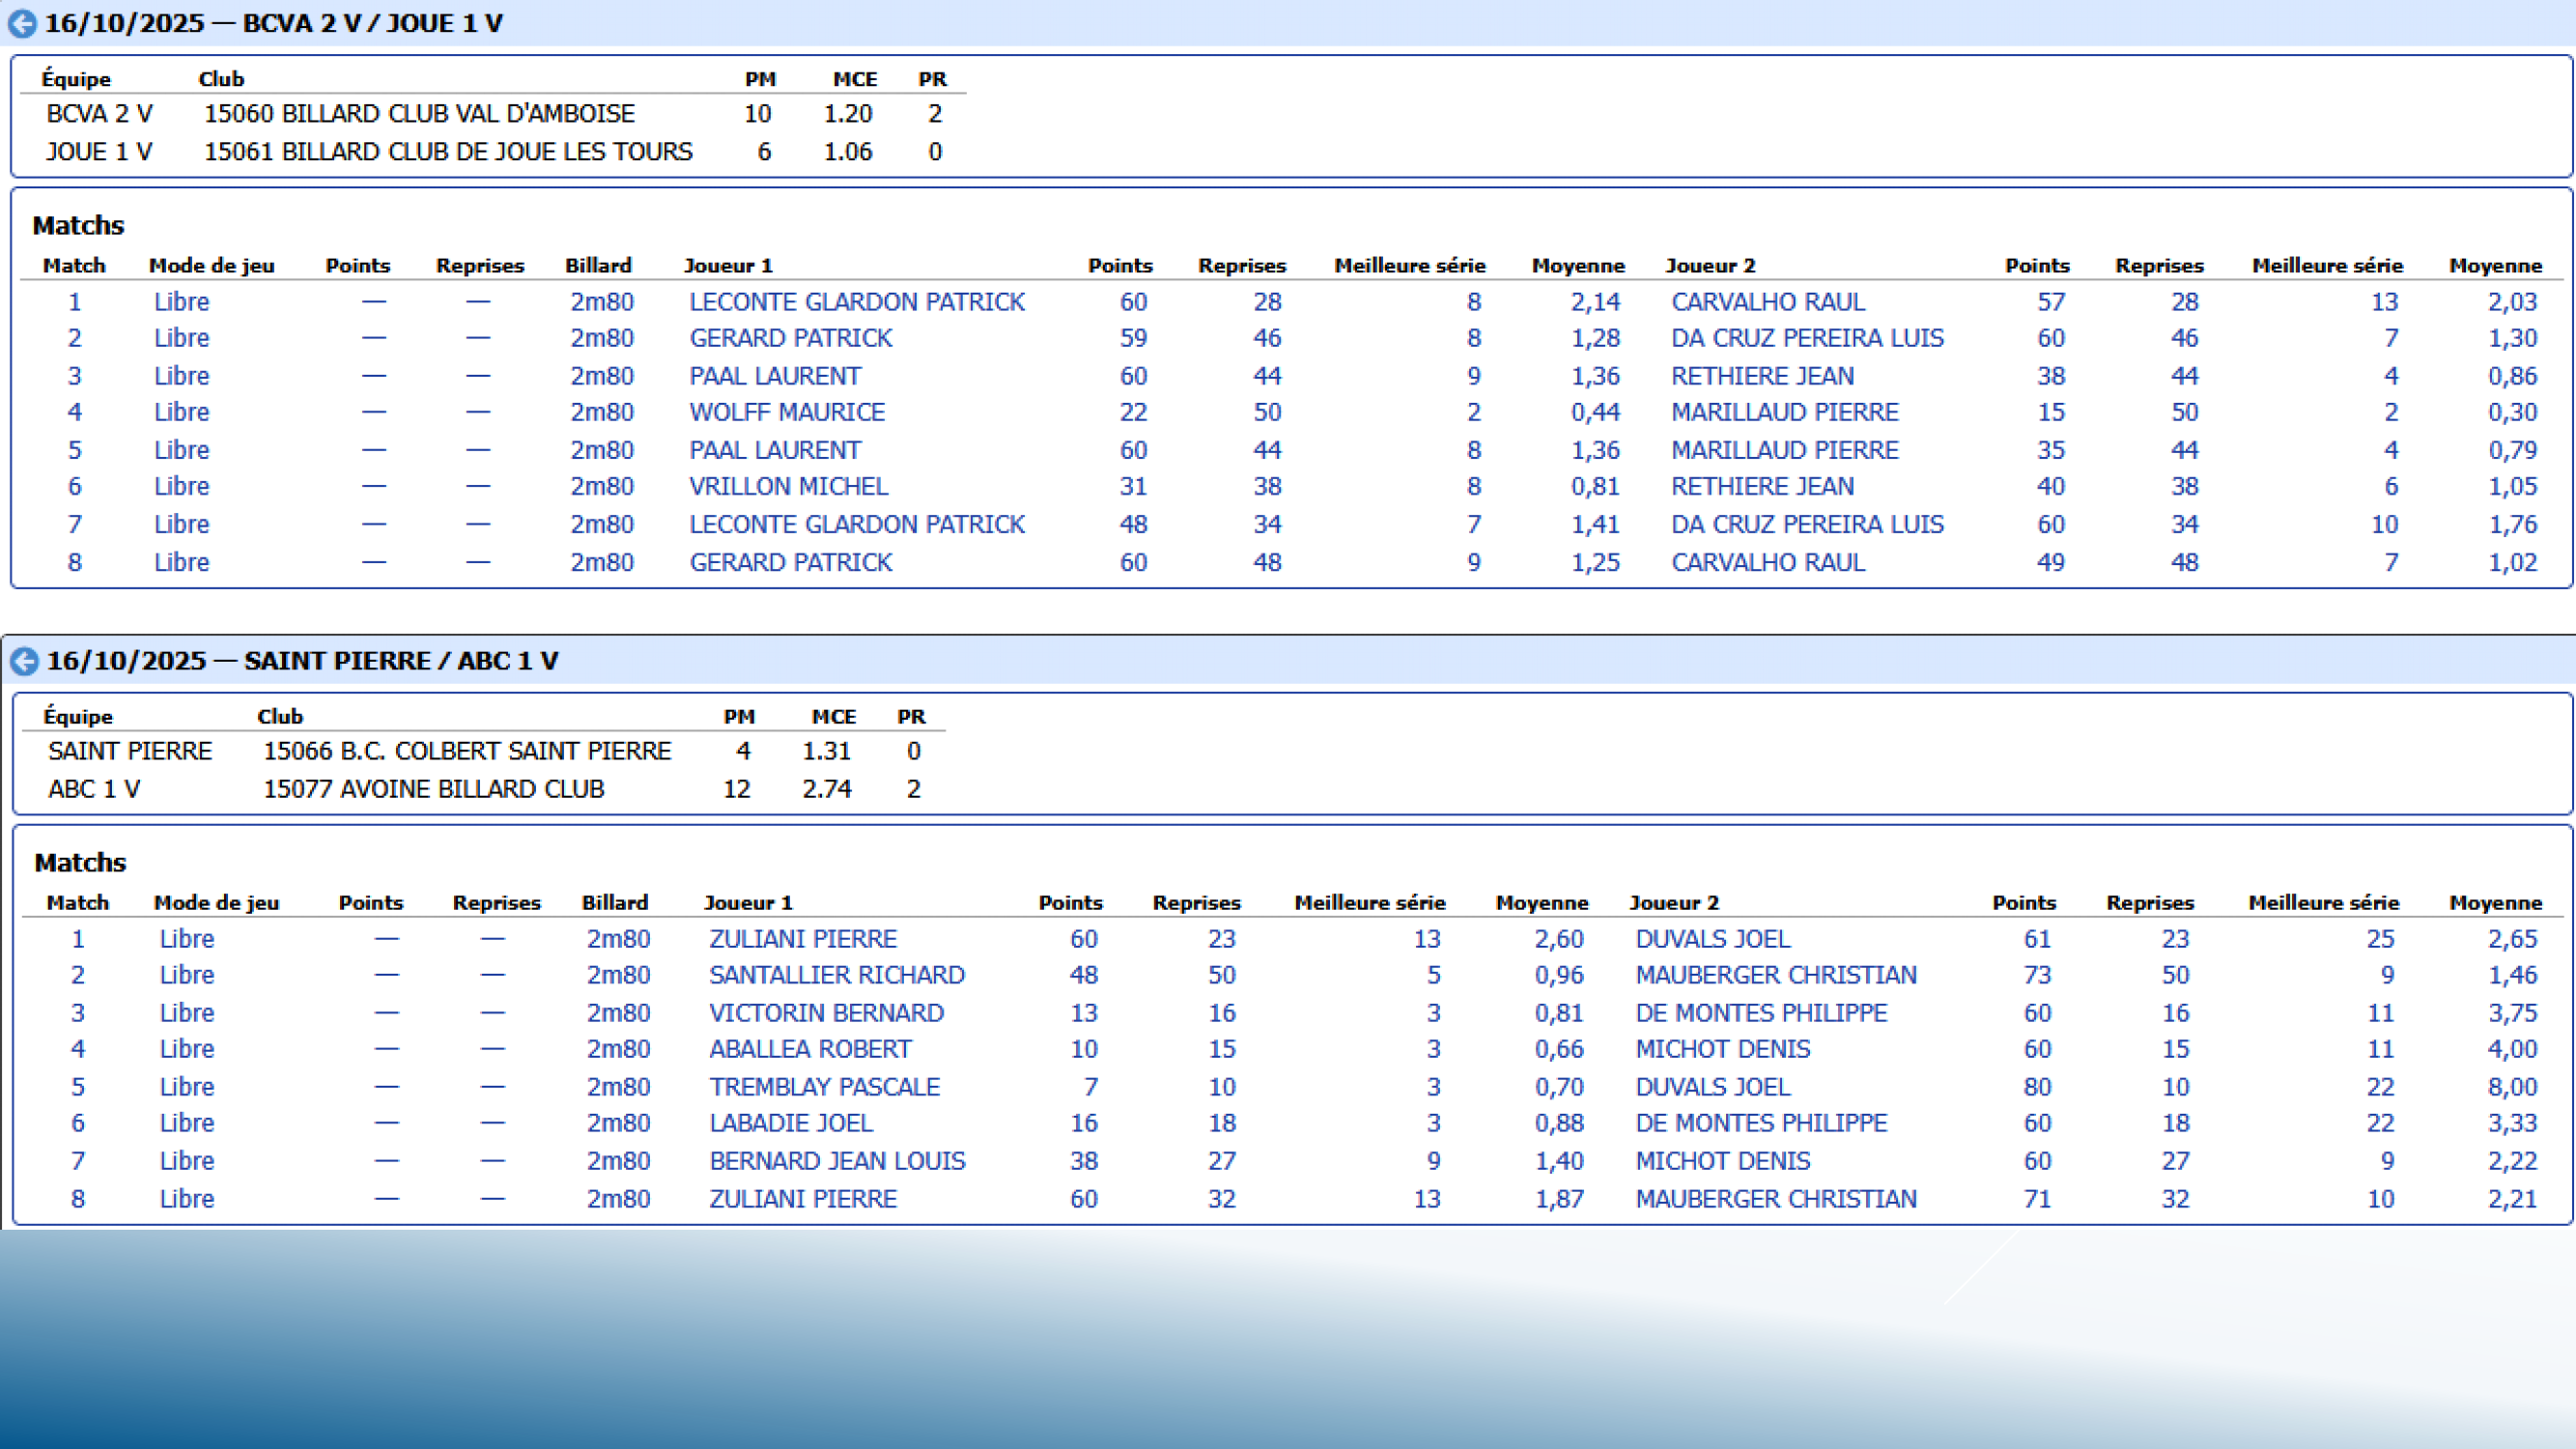2576x1449 pixels.
Task: Click VRILLON MICHEL player name
Action: (788, 487)
